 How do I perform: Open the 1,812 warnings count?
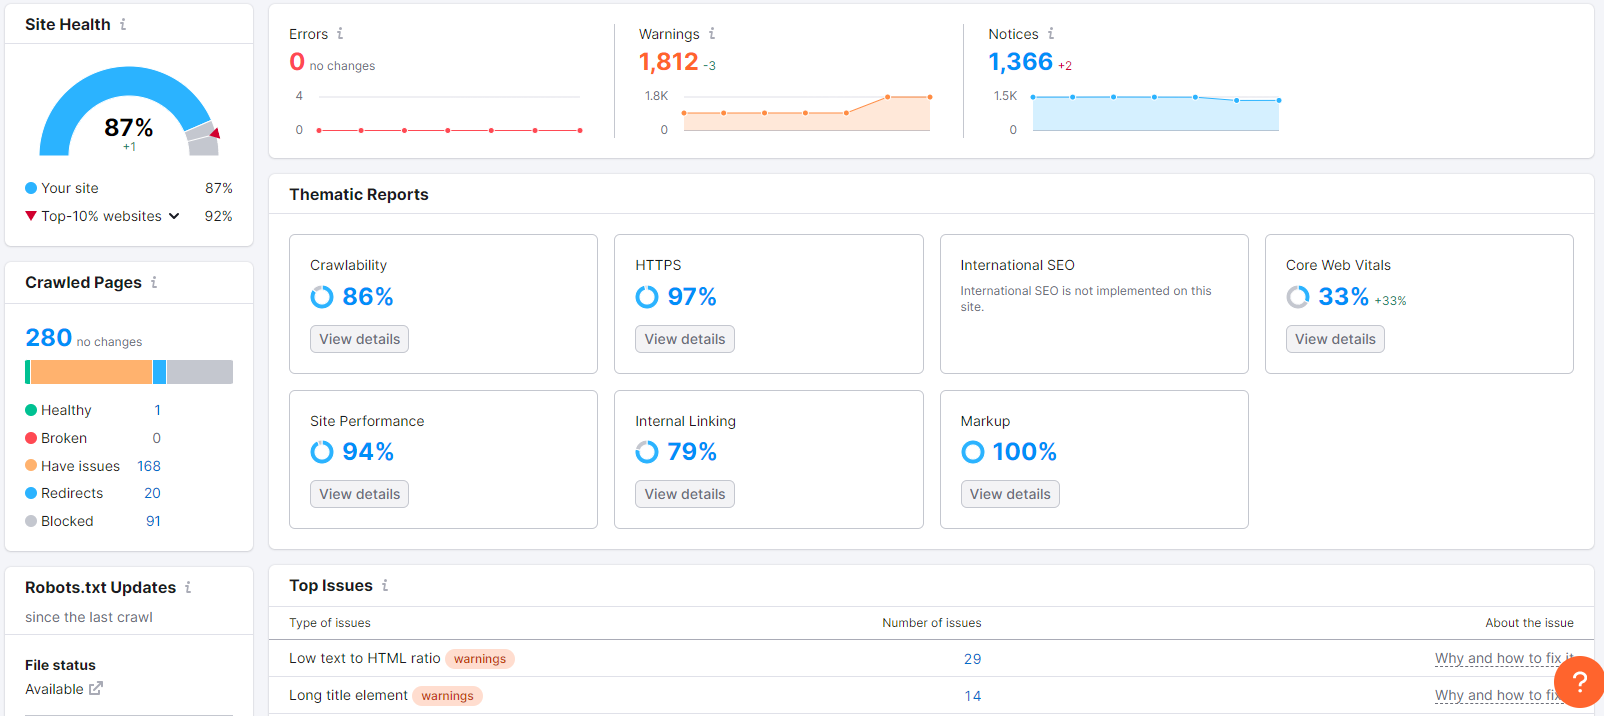[668, 62]
